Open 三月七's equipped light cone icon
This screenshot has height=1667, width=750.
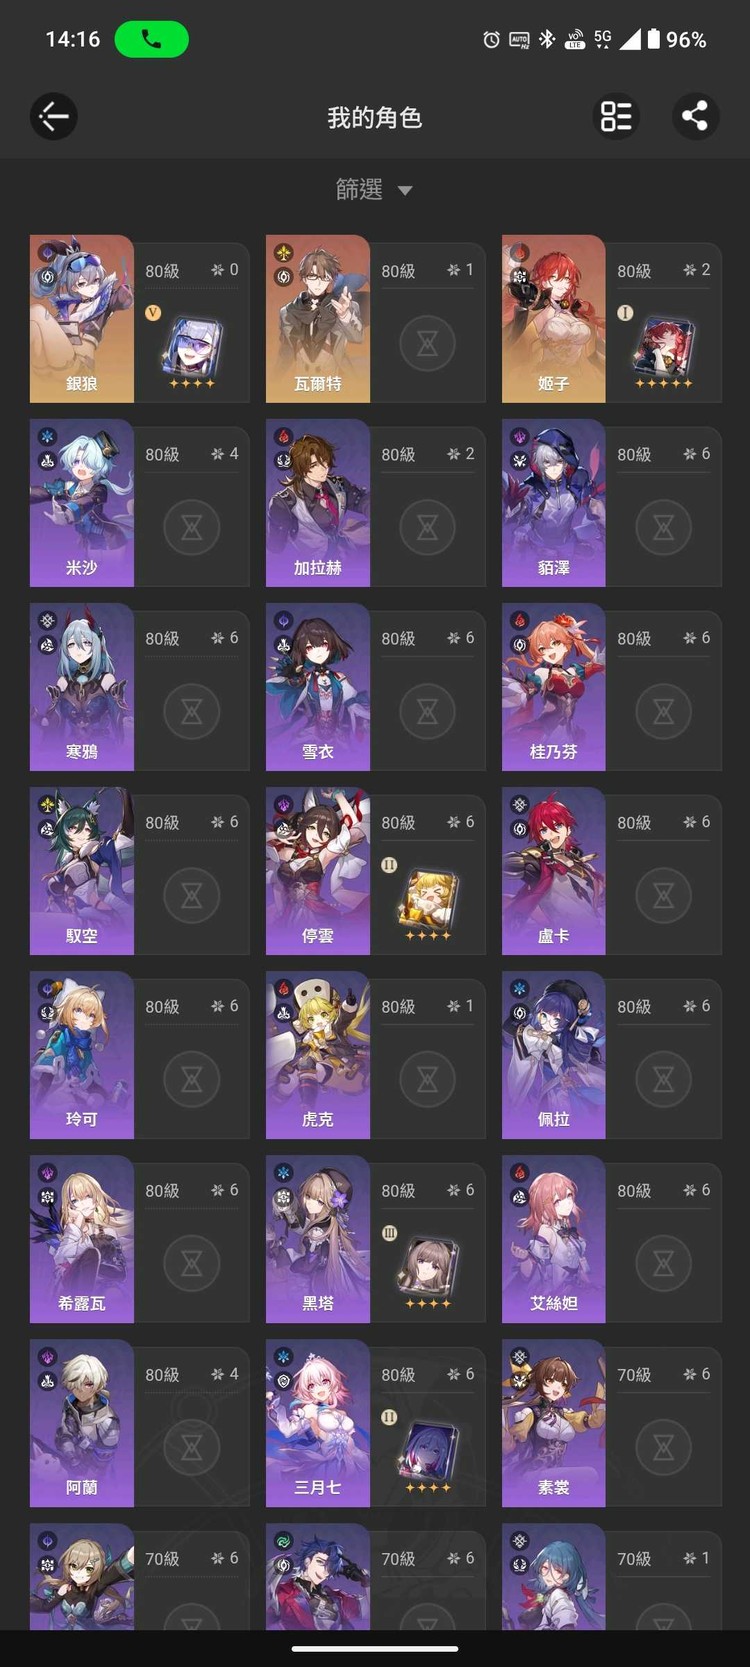point(428,1454)
